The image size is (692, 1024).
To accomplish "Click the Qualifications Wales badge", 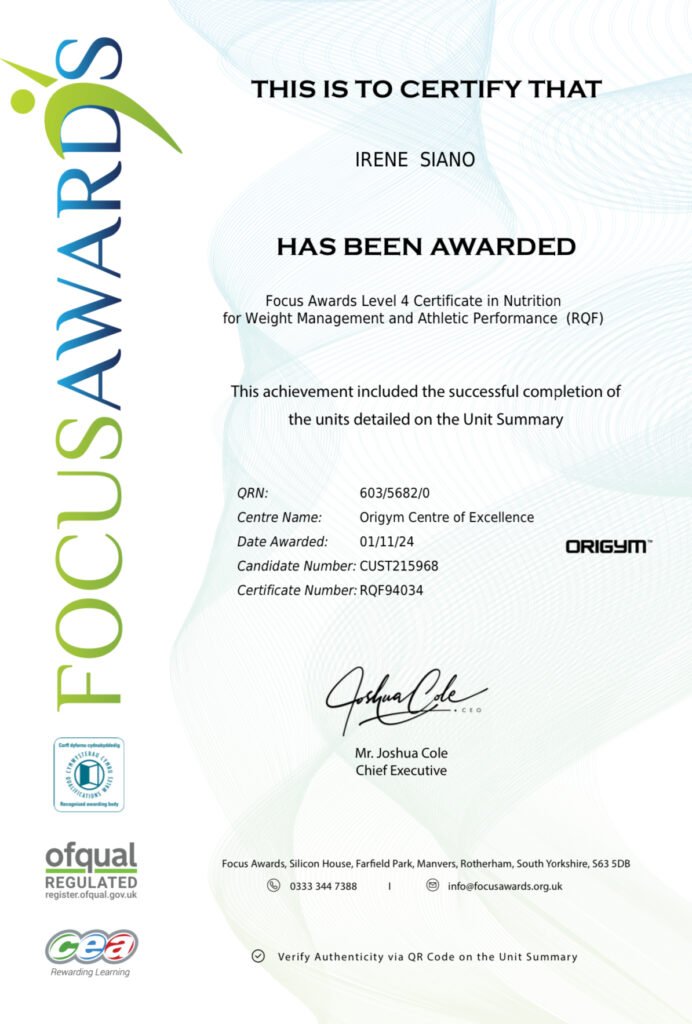I will pos(89,775).
